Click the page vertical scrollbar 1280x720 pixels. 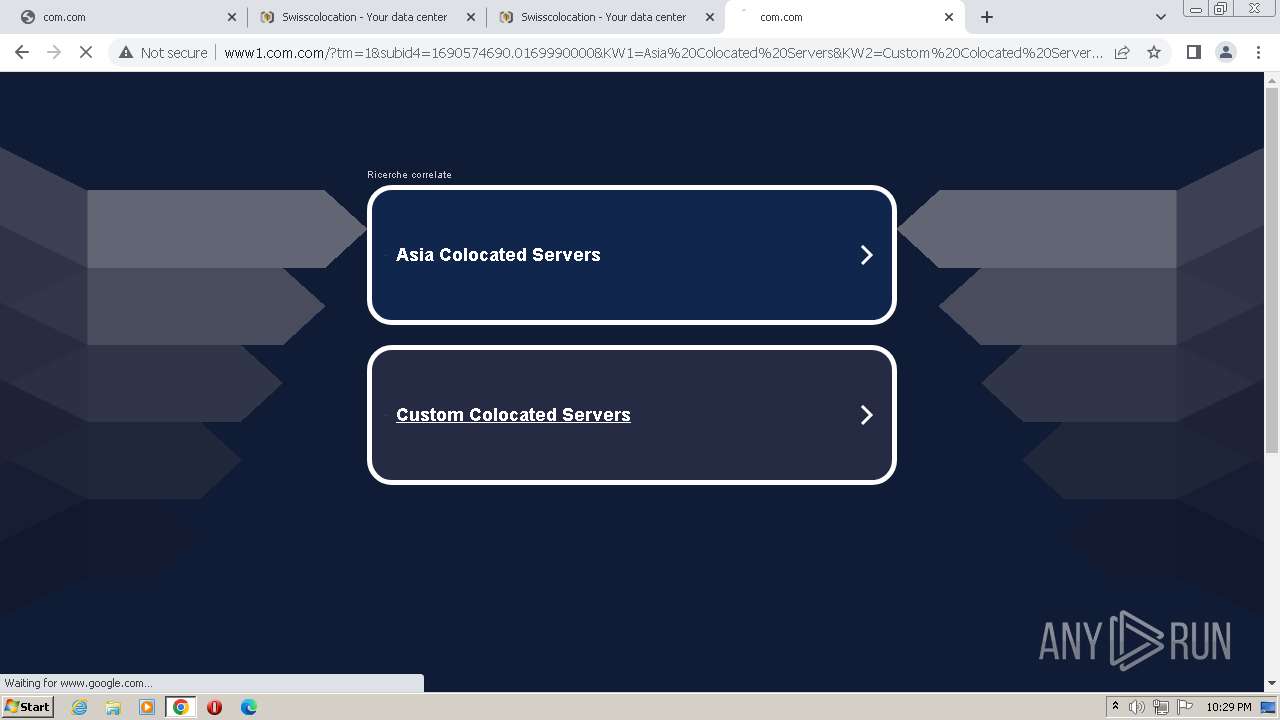1272,270
